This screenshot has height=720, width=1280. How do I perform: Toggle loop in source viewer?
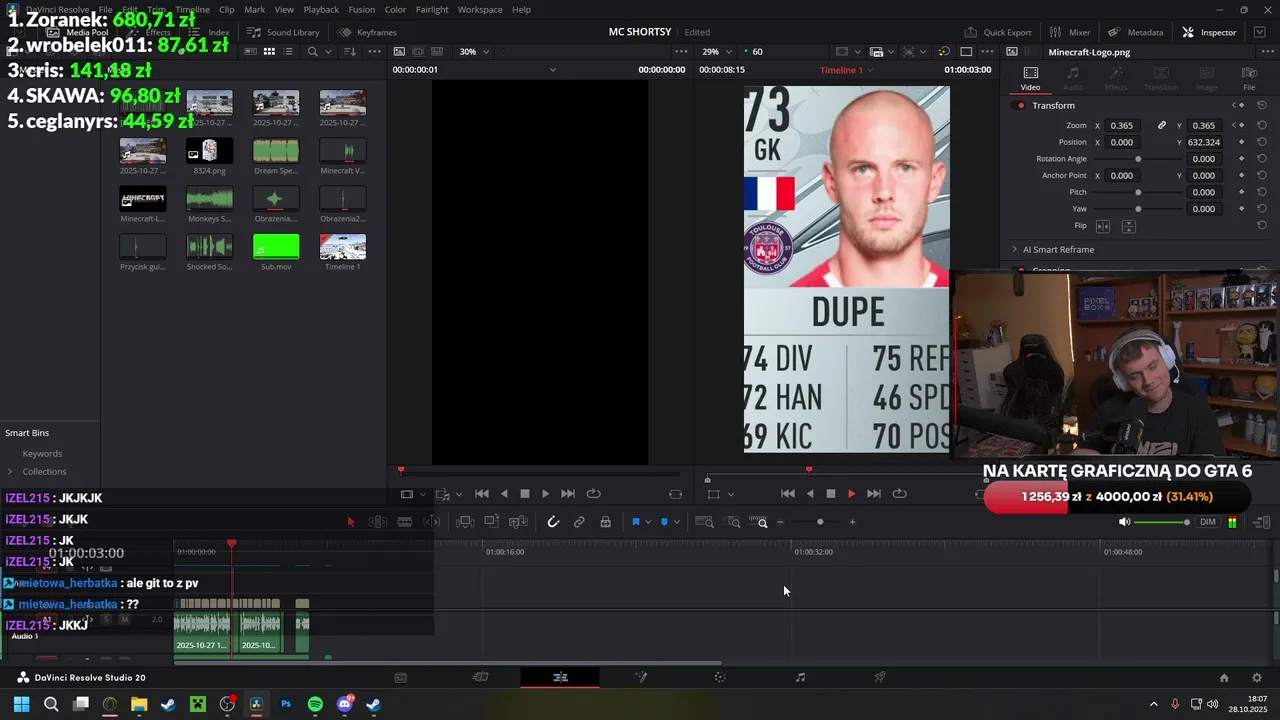click(594, 494)
